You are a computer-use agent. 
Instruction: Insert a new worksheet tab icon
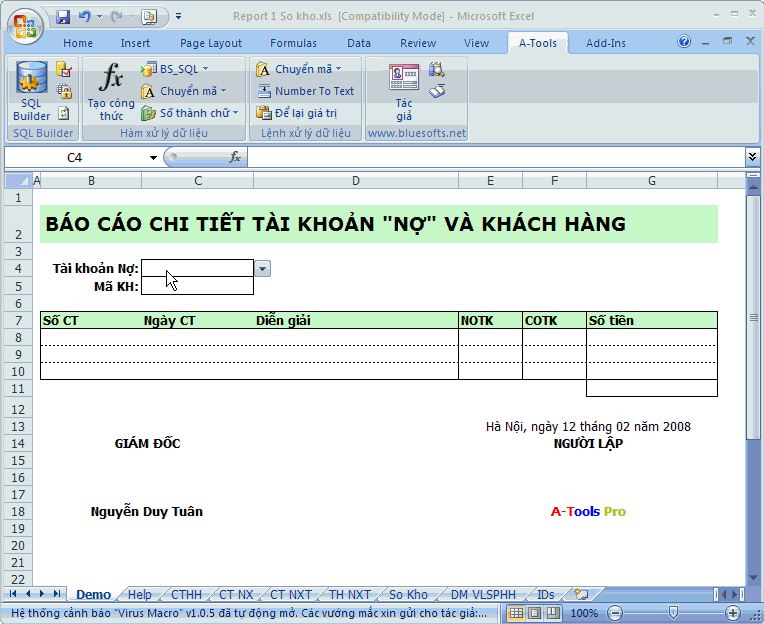click(x=579, y=595)
